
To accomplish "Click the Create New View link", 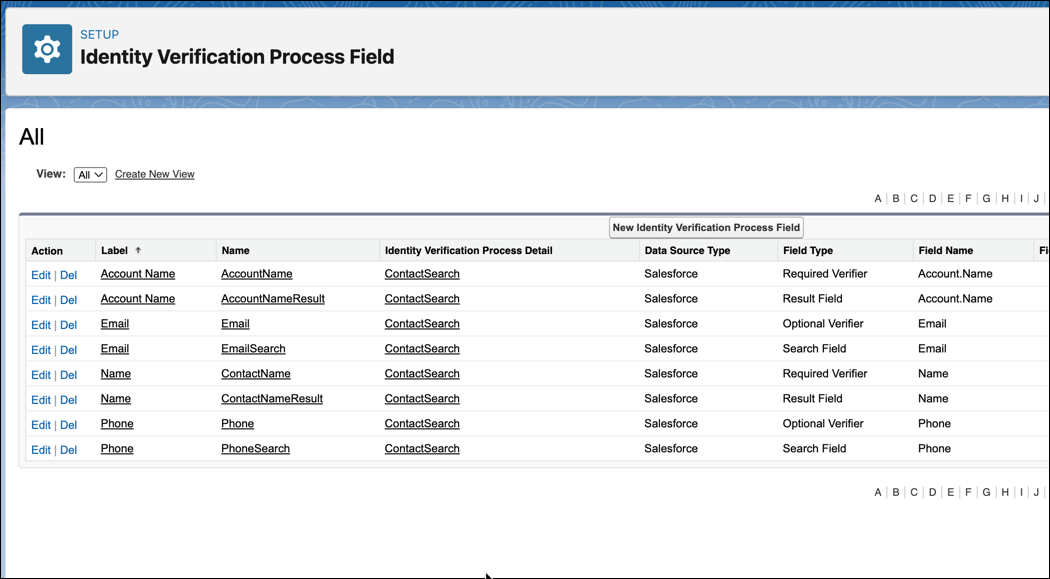I will pos(155,174).
